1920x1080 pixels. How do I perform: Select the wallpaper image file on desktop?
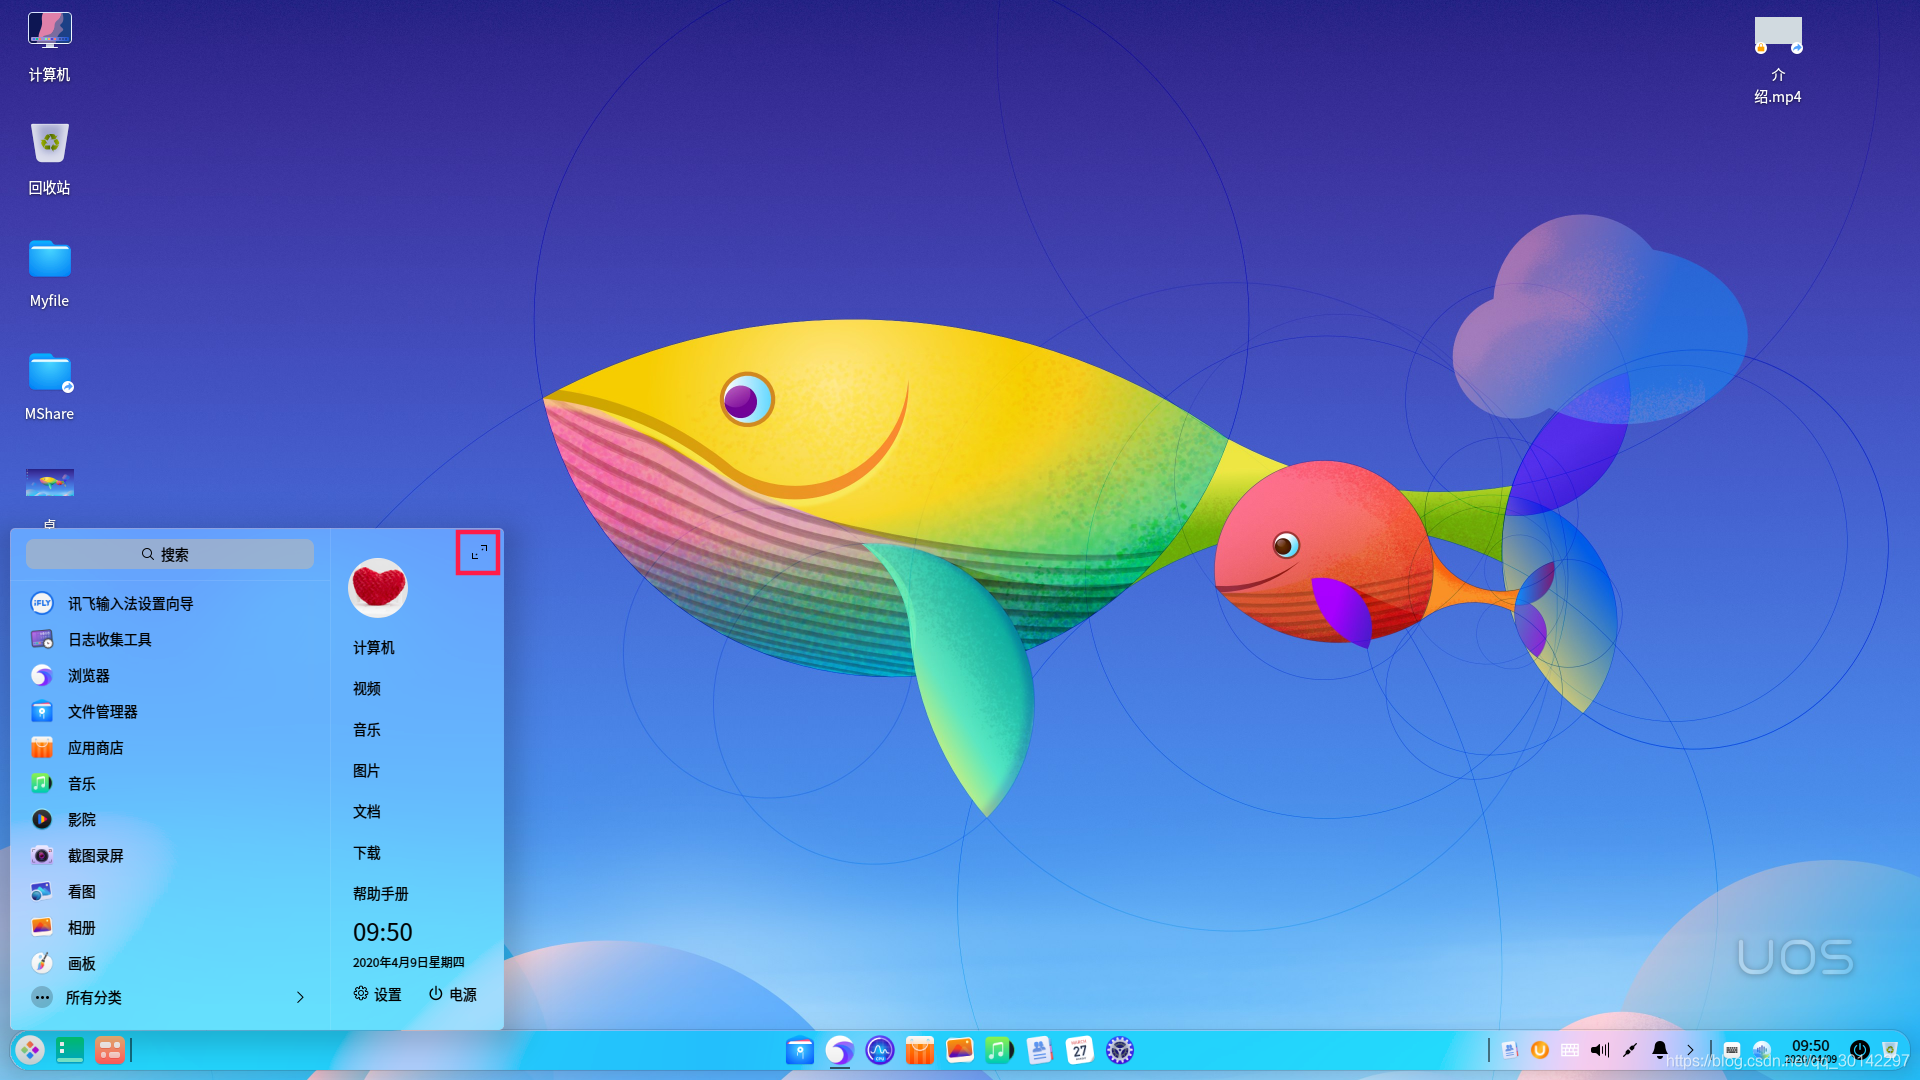click(x=49, y=485)
